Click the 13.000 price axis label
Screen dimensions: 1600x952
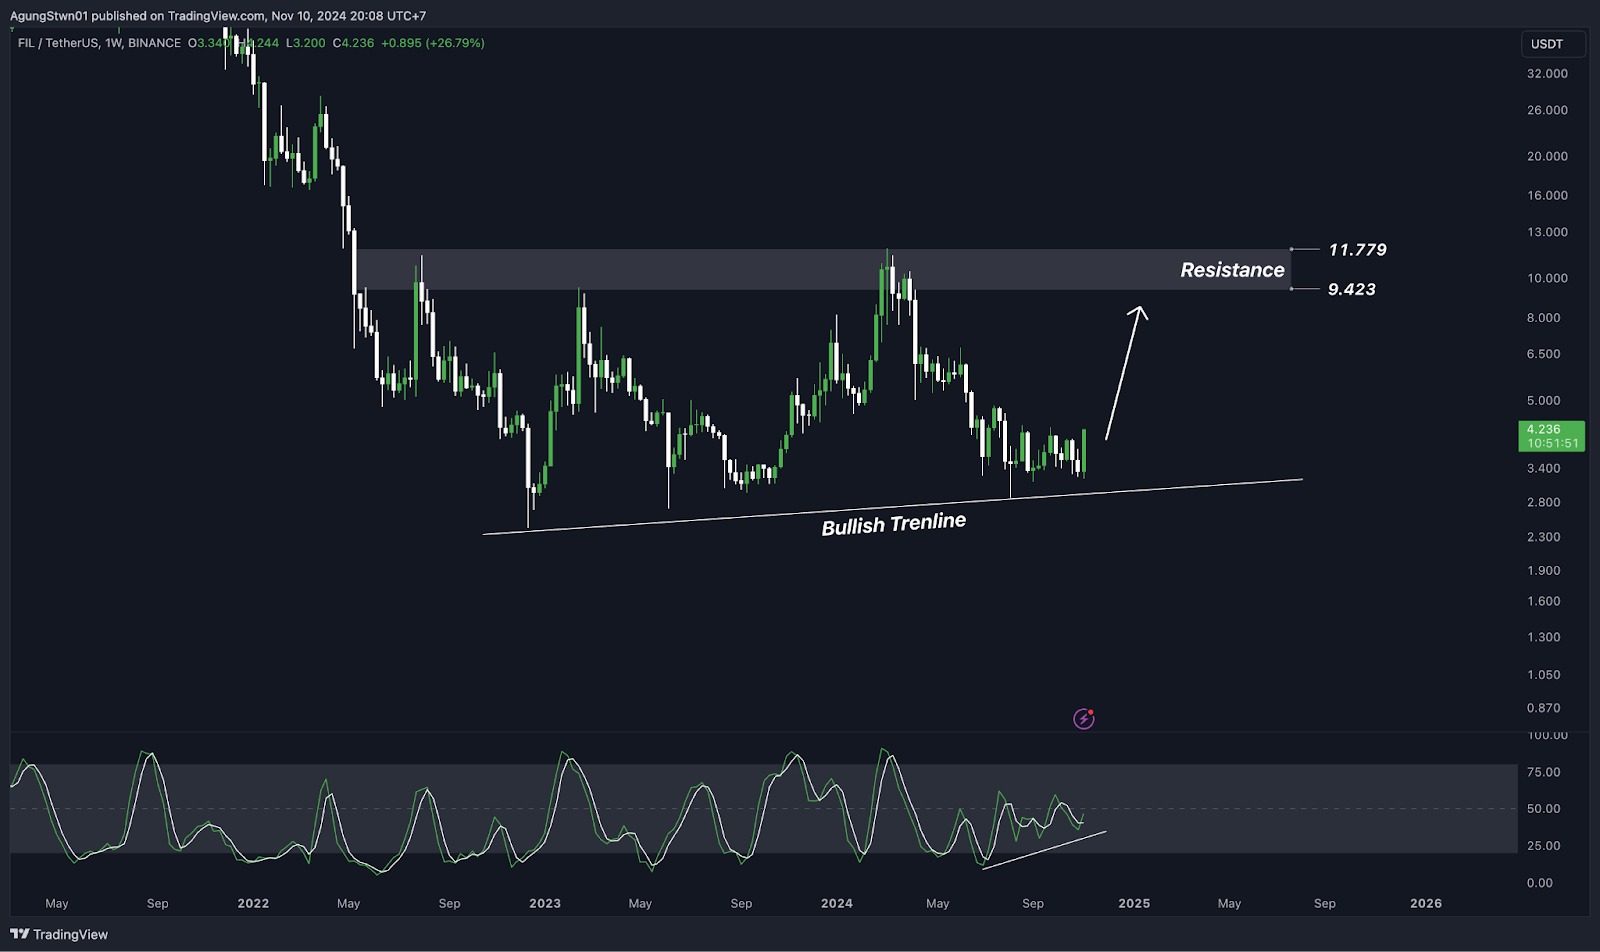1547,232
